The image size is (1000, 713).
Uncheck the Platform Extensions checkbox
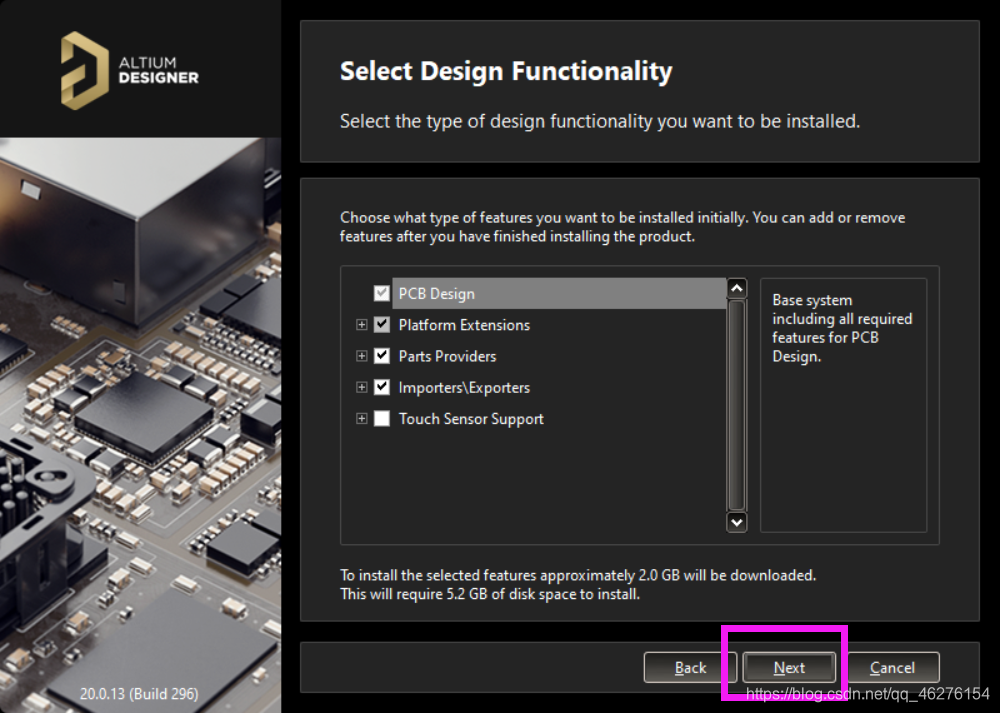(x=381, y=325)
